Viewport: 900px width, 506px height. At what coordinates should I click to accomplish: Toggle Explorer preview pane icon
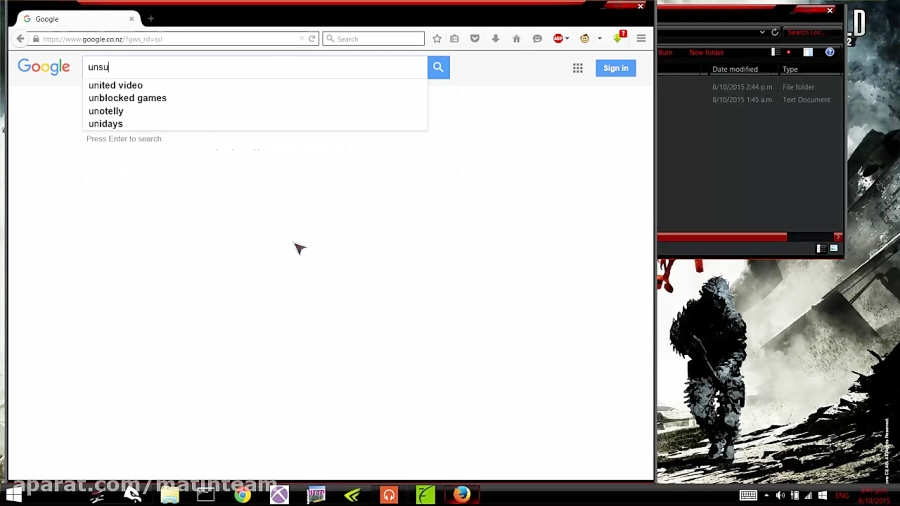coord(808,52)
